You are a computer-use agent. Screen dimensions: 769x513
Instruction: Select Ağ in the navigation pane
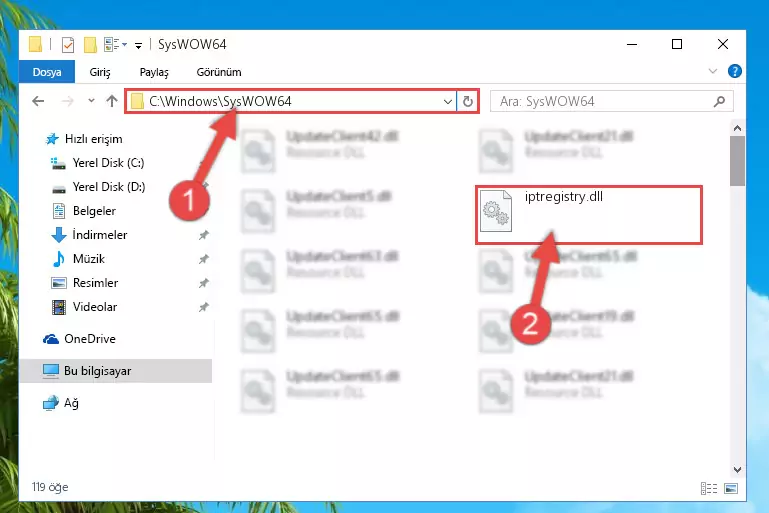coord(60,403)
